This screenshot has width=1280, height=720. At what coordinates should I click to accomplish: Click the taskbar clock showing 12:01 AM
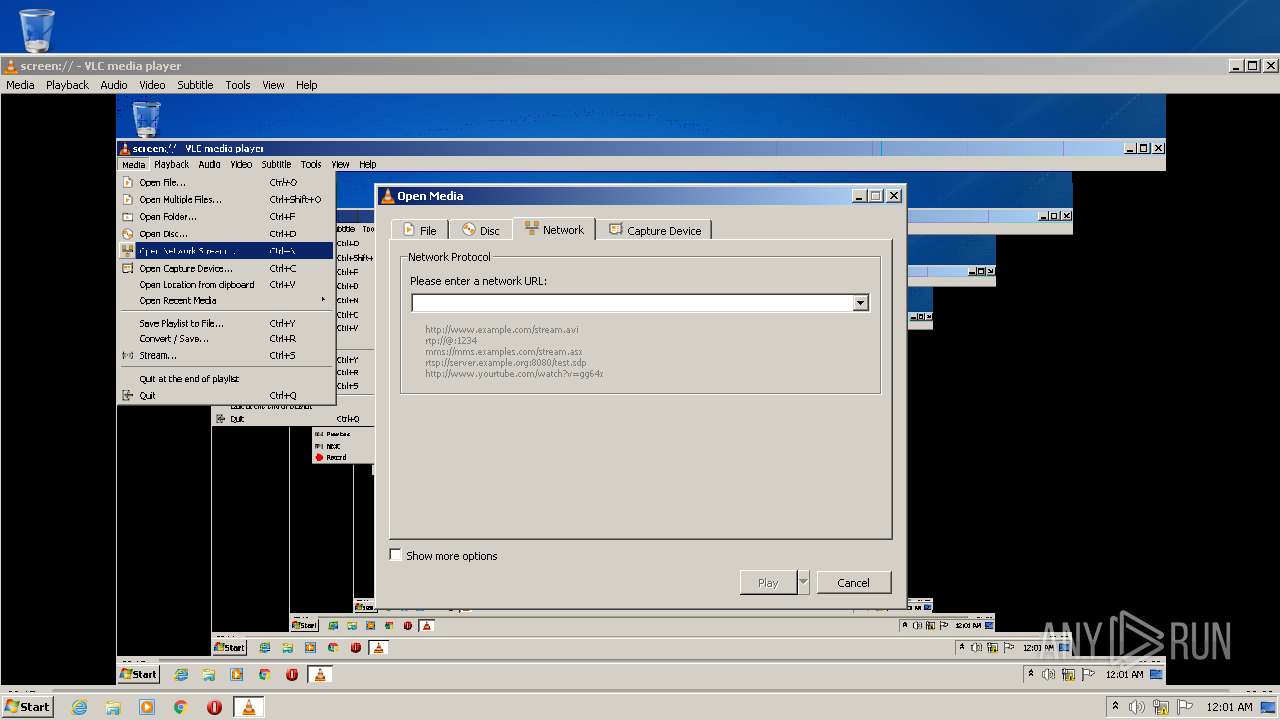click(1229, 707)
